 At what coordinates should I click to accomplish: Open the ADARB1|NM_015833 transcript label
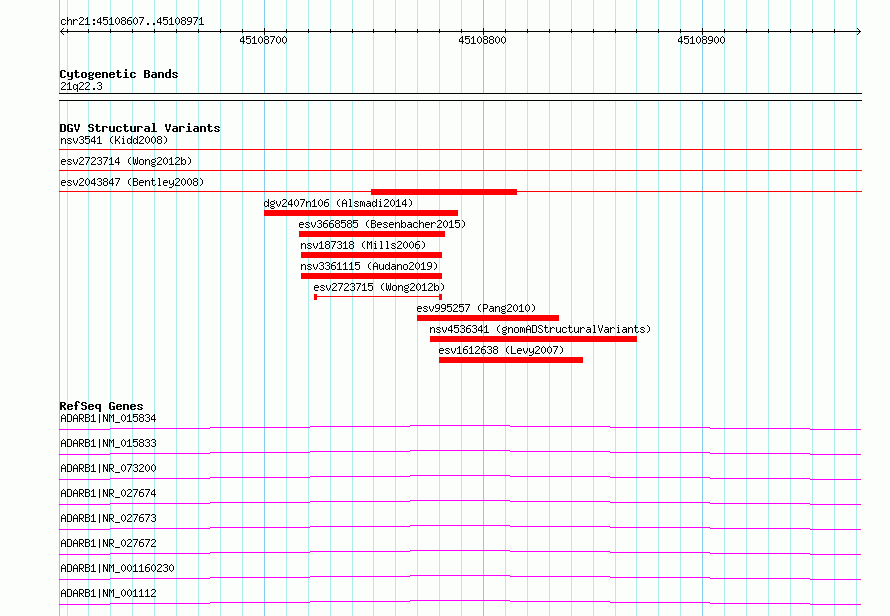pyautogui.click(x=108, y=443)
